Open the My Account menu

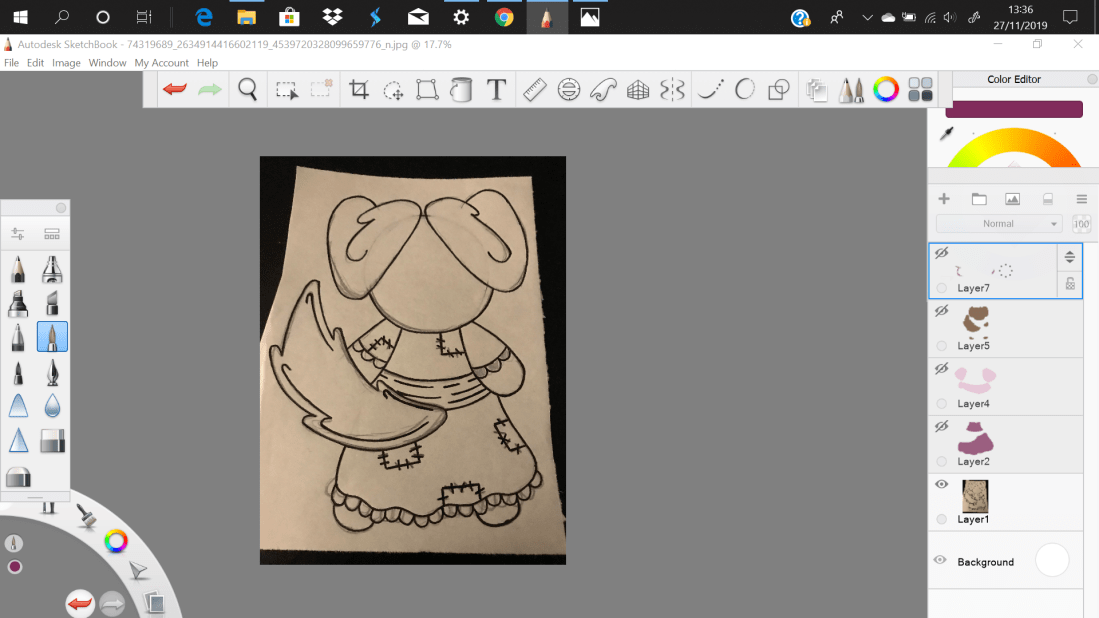pyautogui.click(x=161, y=63)
